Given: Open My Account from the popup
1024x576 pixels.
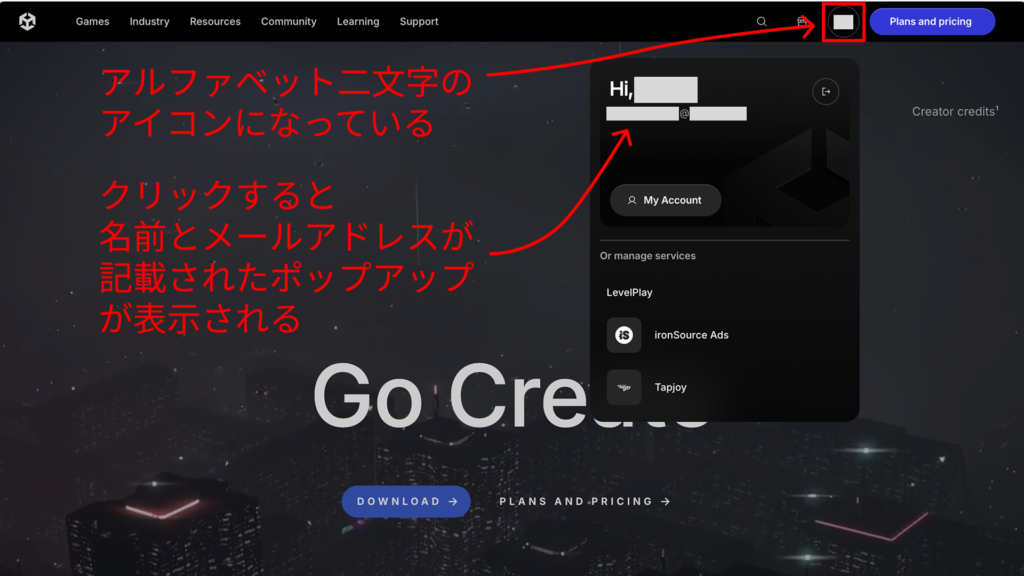Looking at the screenshot, I should pyautogui.click(x=665, y=200).
